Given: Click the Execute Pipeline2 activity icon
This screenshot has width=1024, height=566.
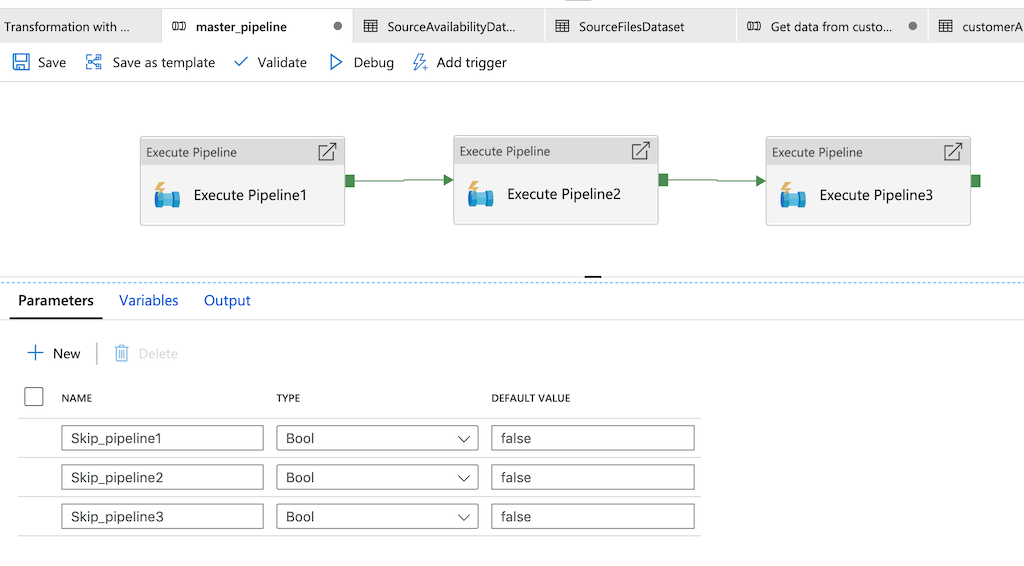Looking at the screenshot, I should [x=480, y=194].
